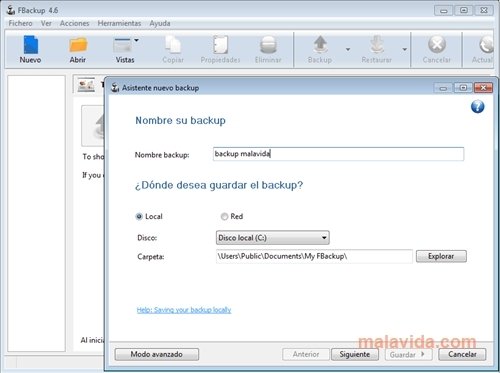Click the blue help question icon
This screenshot has width=500, height=373.
click(477, 107)
